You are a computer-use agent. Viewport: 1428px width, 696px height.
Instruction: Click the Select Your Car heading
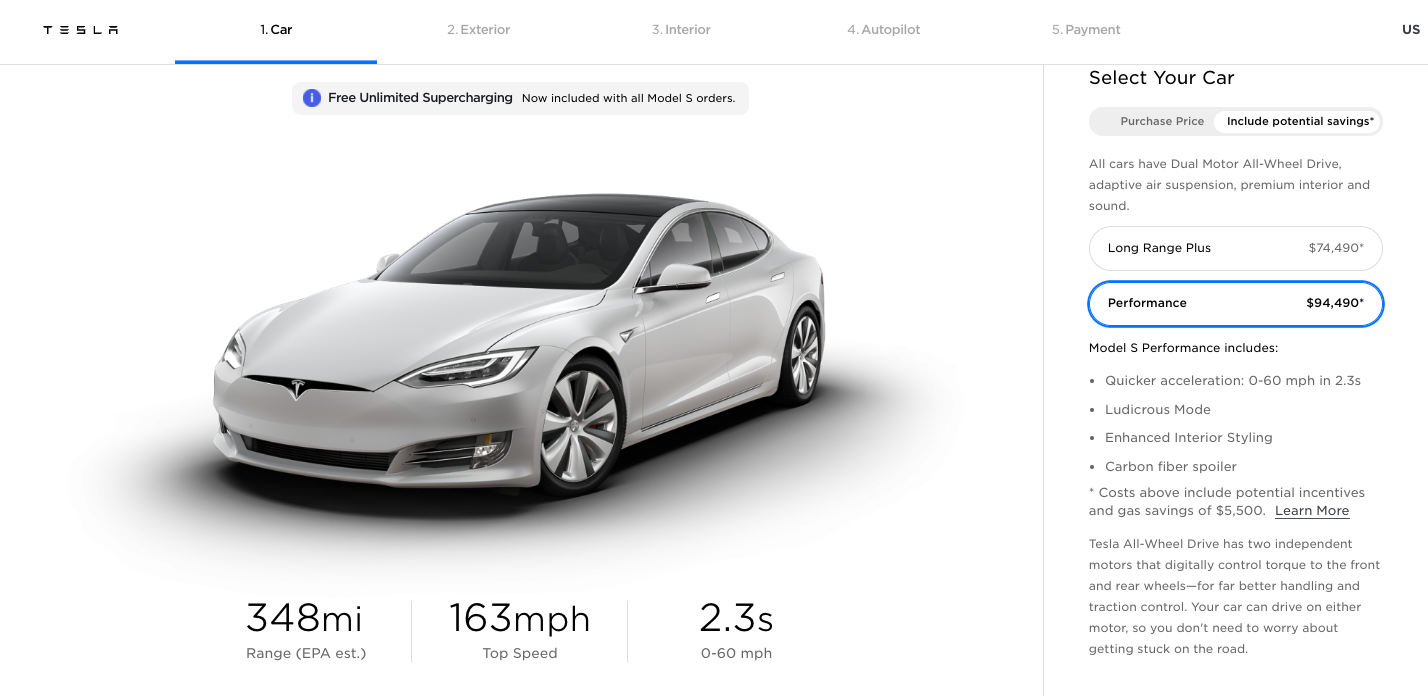[x=1161, y=78]
